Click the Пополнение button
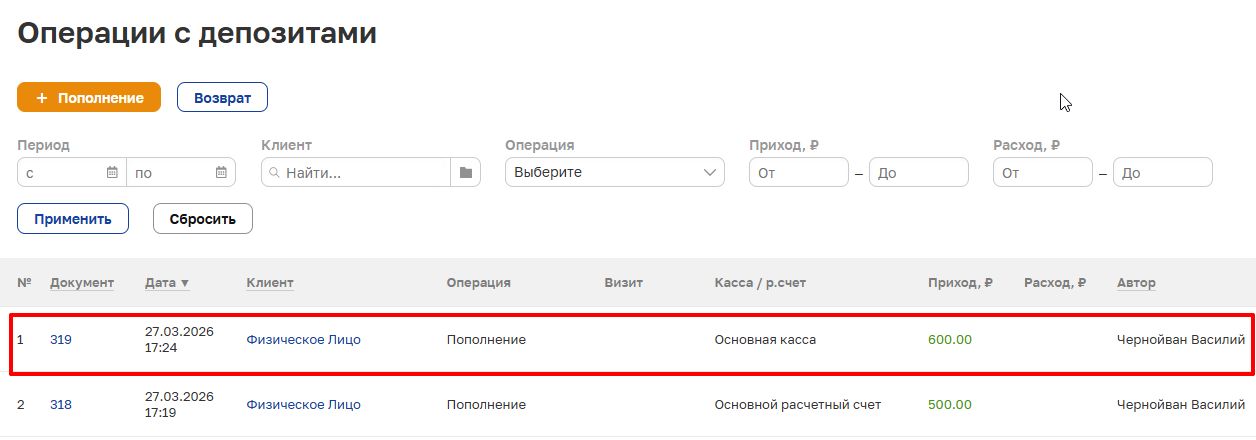Image resolution: width=1256 pixels, height=440 pixels. (x=89, y=98)
